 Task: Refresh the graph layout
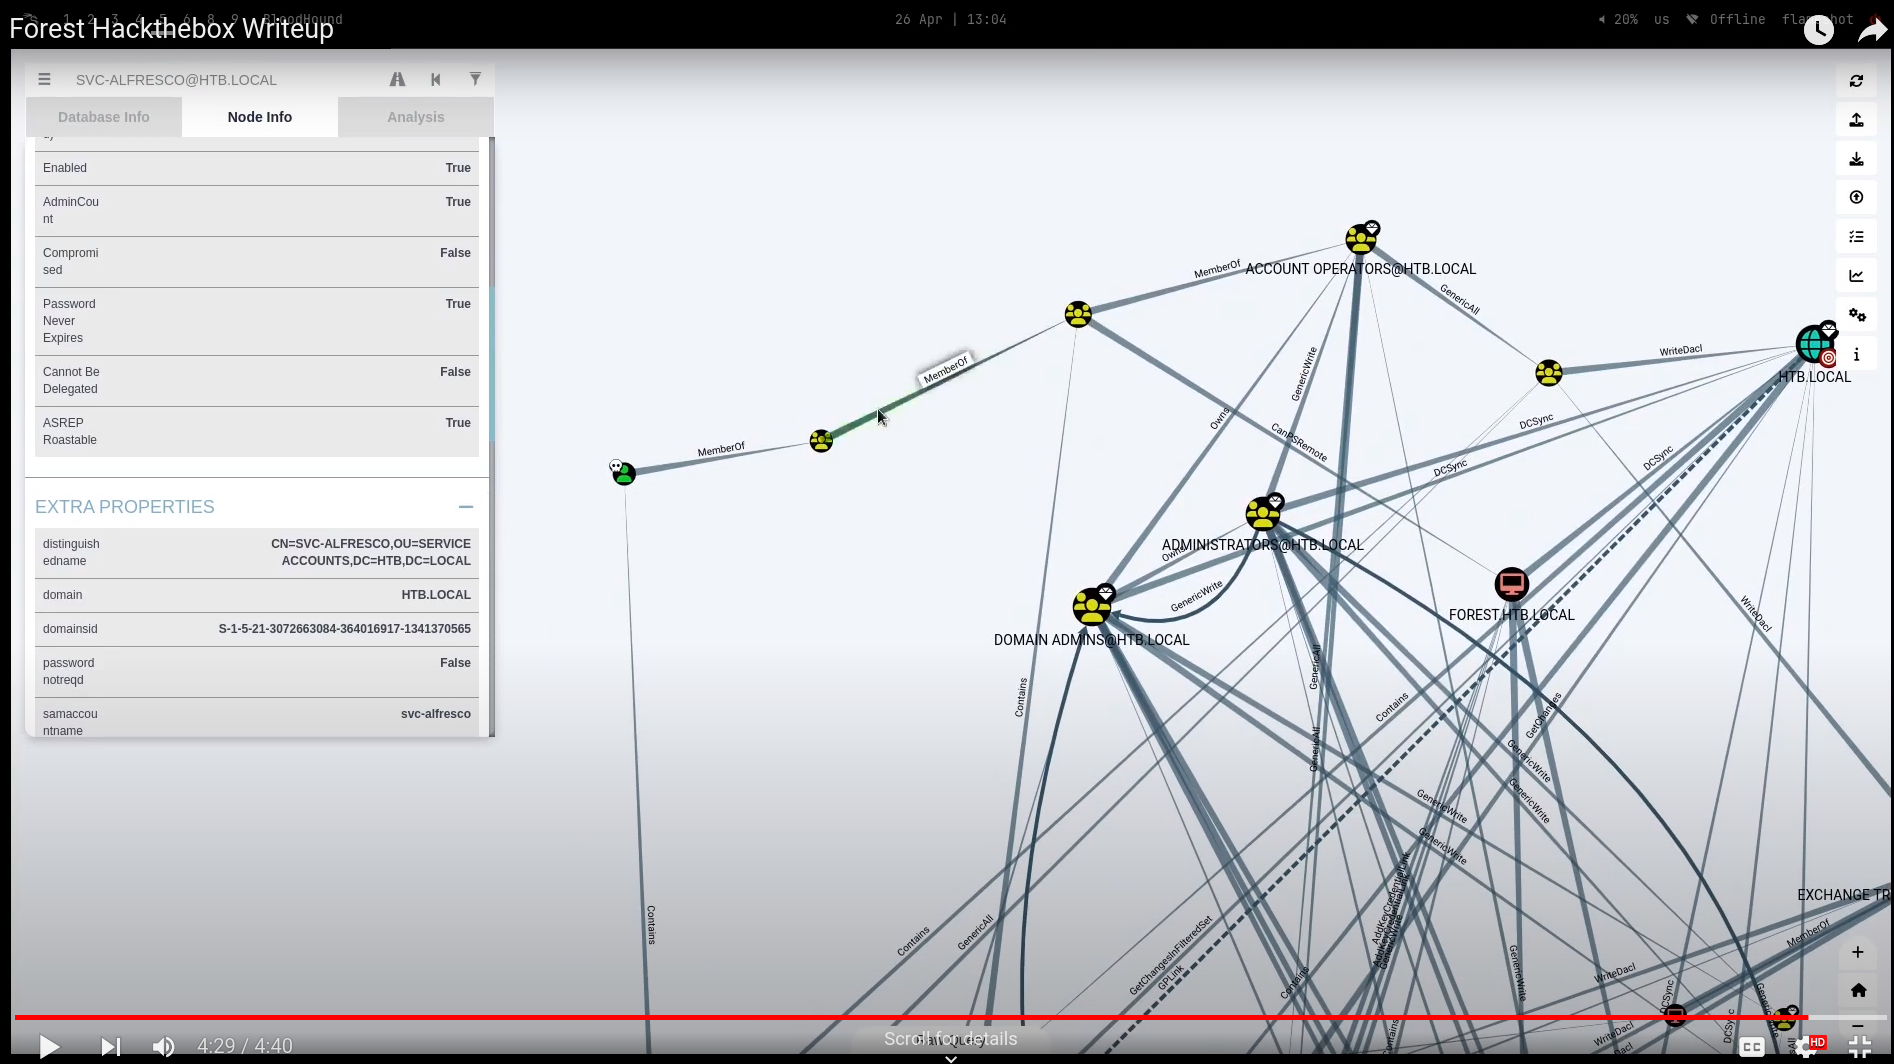[1857, 80]
